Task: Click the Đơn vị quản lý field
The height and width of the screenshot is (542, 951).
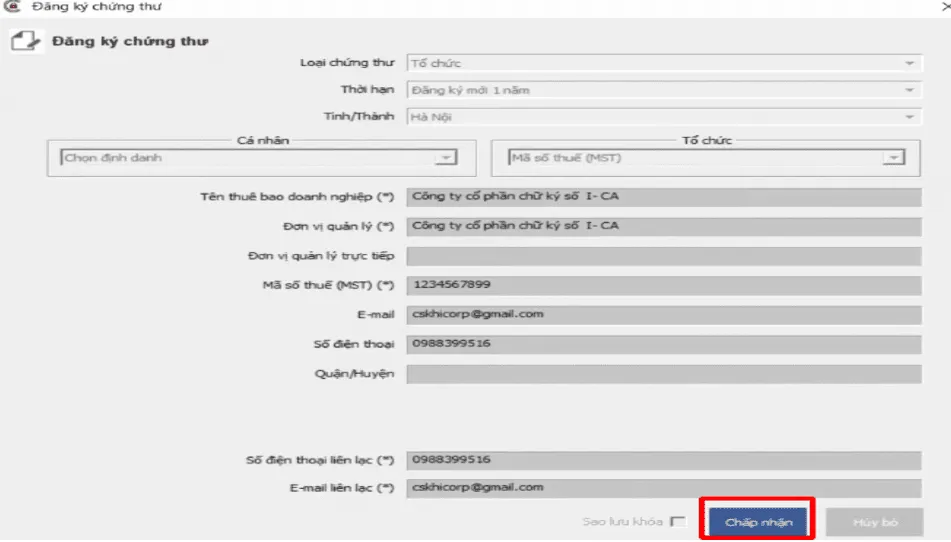Action: tap(664, 226)
